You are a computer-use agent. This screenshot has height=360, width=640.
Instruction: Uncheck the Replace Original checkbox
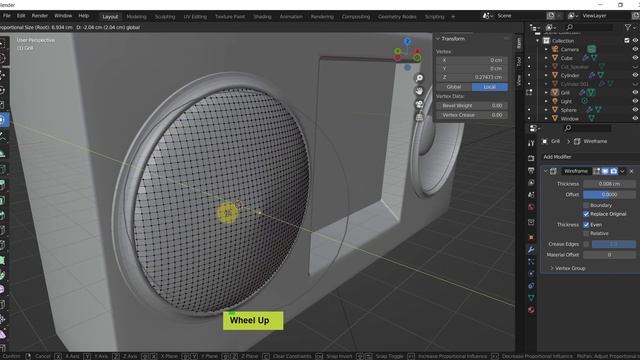pyautogui.click(x=586, y=214)
